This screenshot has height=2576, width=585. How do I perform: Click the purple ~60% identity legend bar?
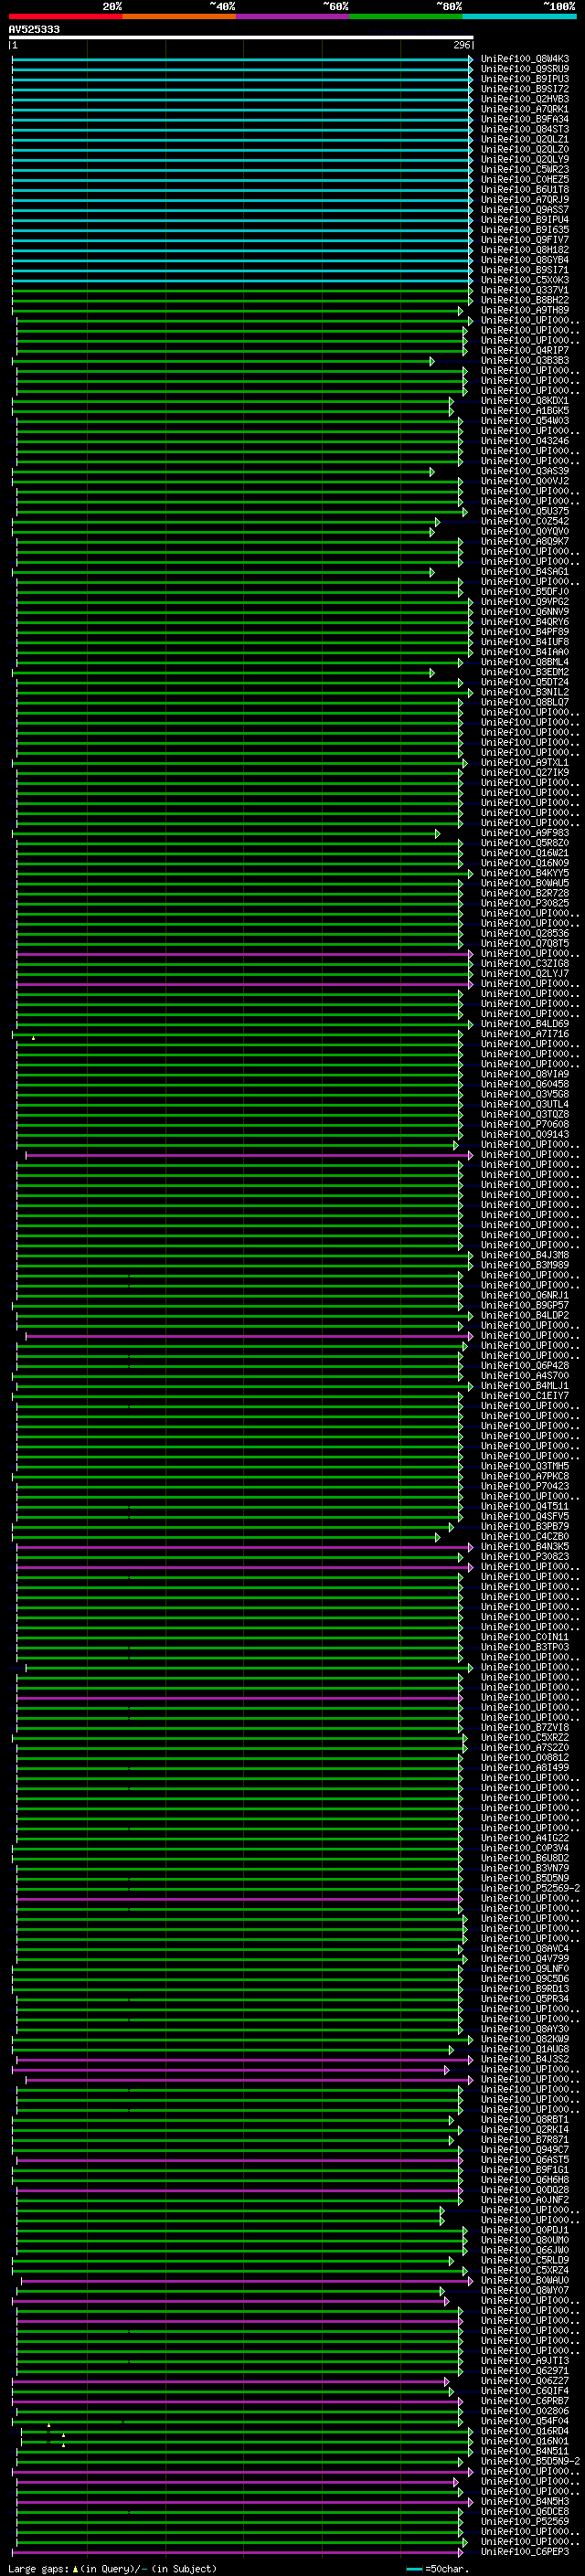292,16
